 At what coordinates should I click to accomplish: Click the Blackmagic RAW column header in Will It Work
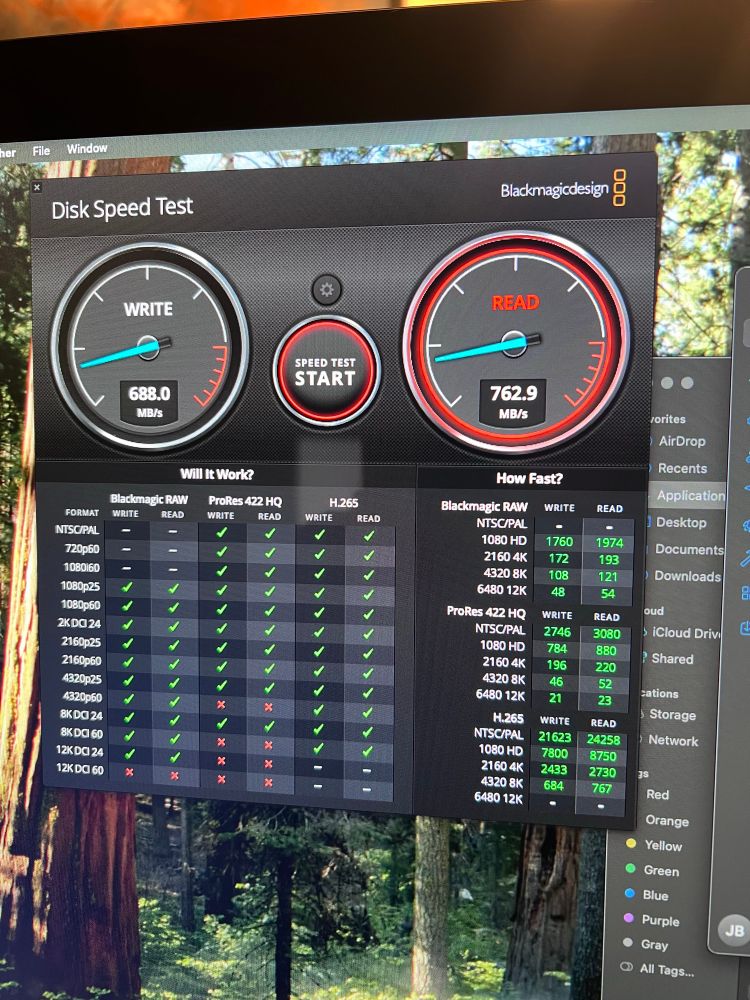point(149,499)
